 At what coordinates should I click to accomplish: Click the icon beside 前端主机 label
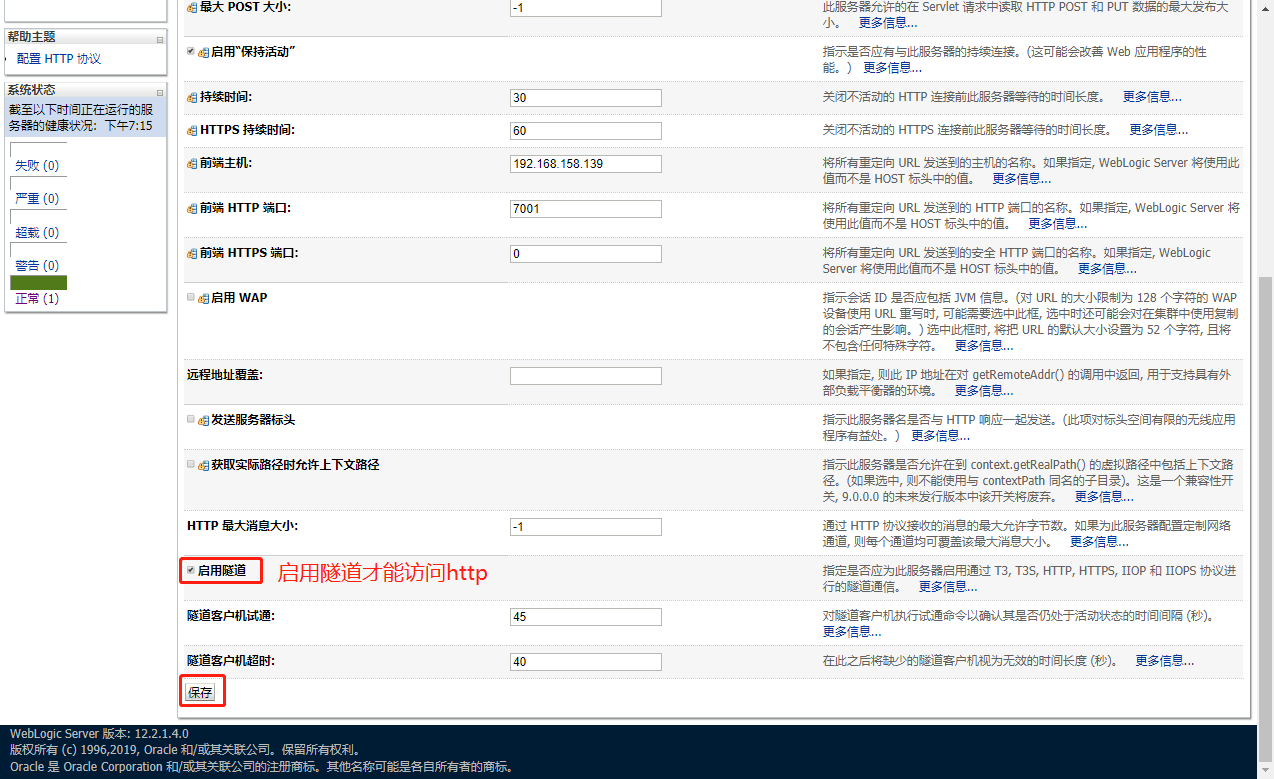[x=192, y=164]
